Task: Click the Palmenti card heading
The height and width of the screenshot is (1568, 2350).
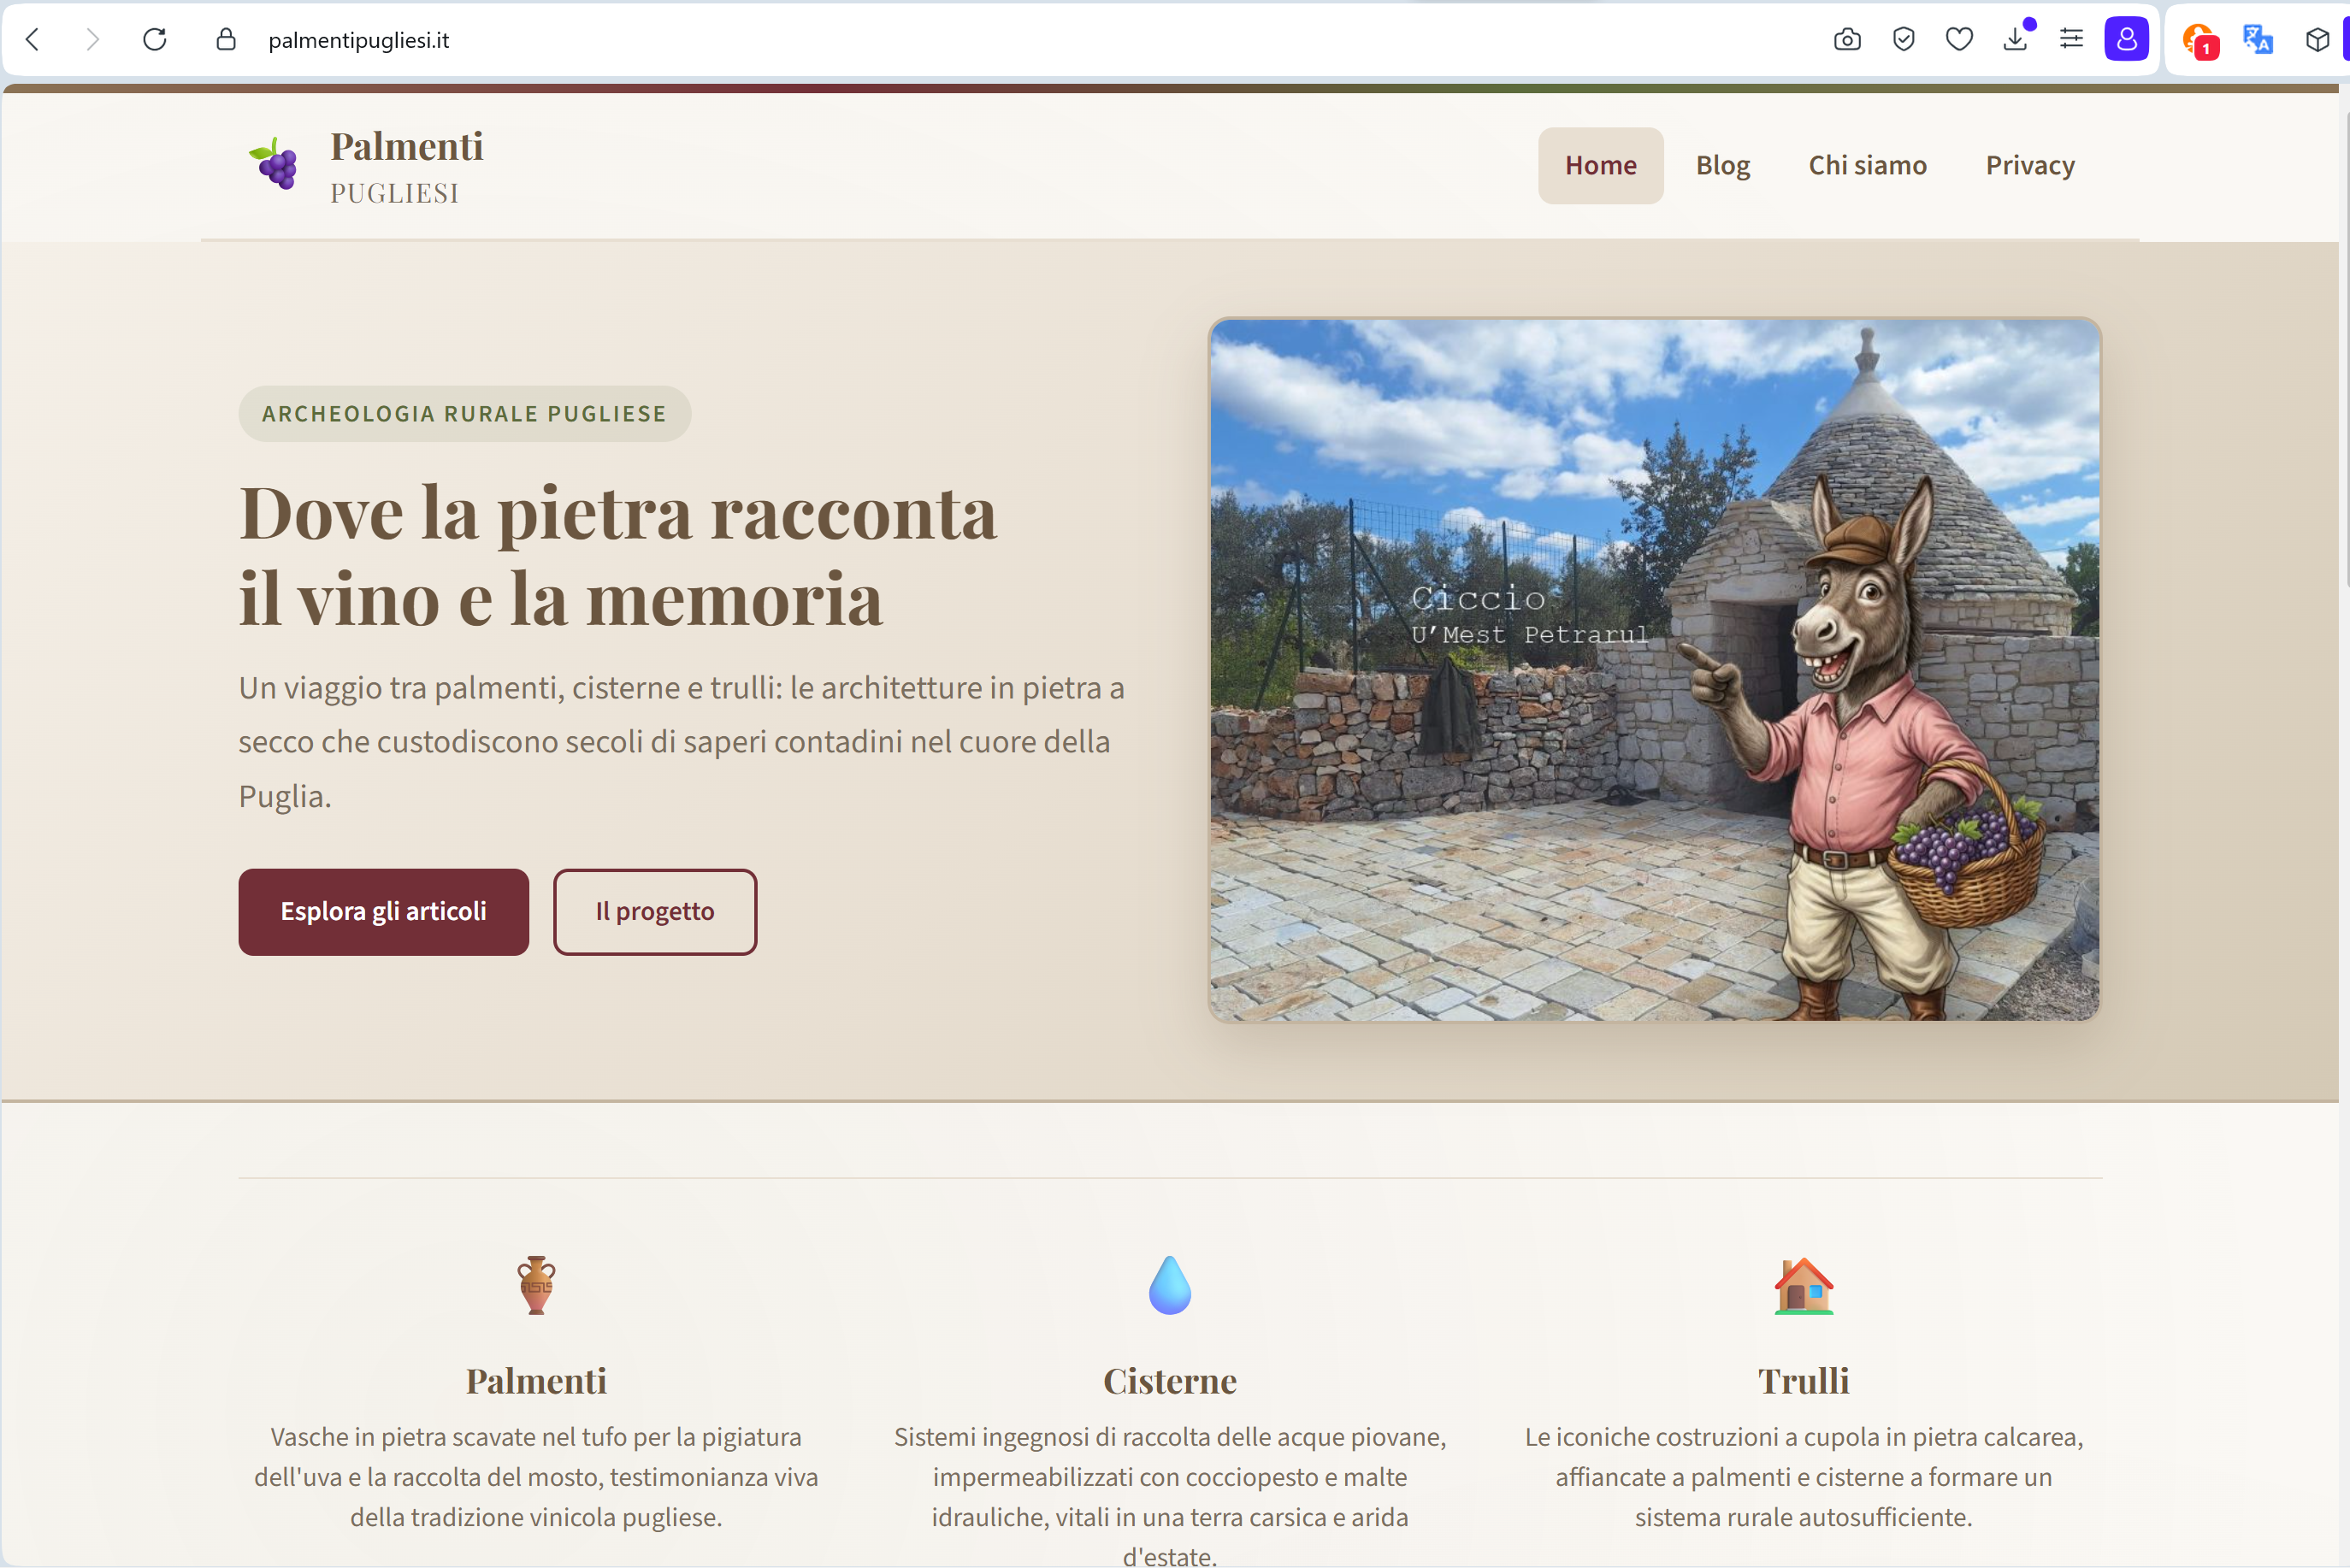Action: 536,1381
